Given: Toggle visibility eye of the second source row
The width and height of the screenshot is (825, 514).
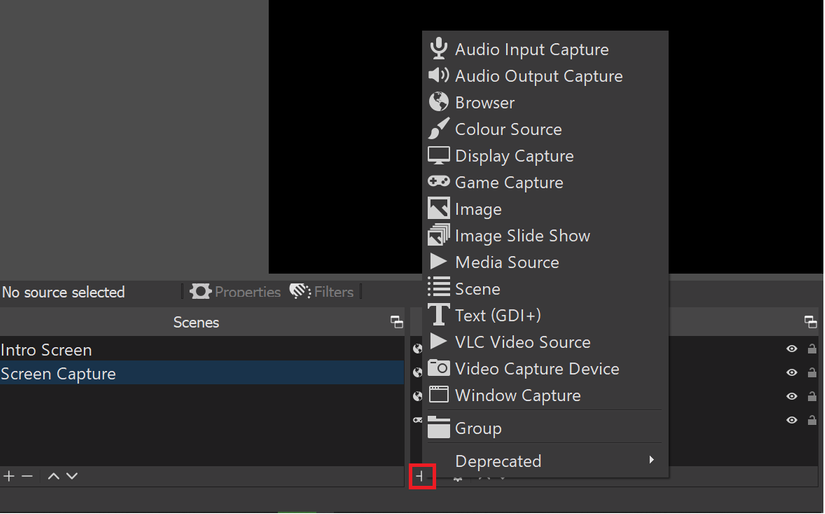Looking at the screenshot, I should pos(791,372).
